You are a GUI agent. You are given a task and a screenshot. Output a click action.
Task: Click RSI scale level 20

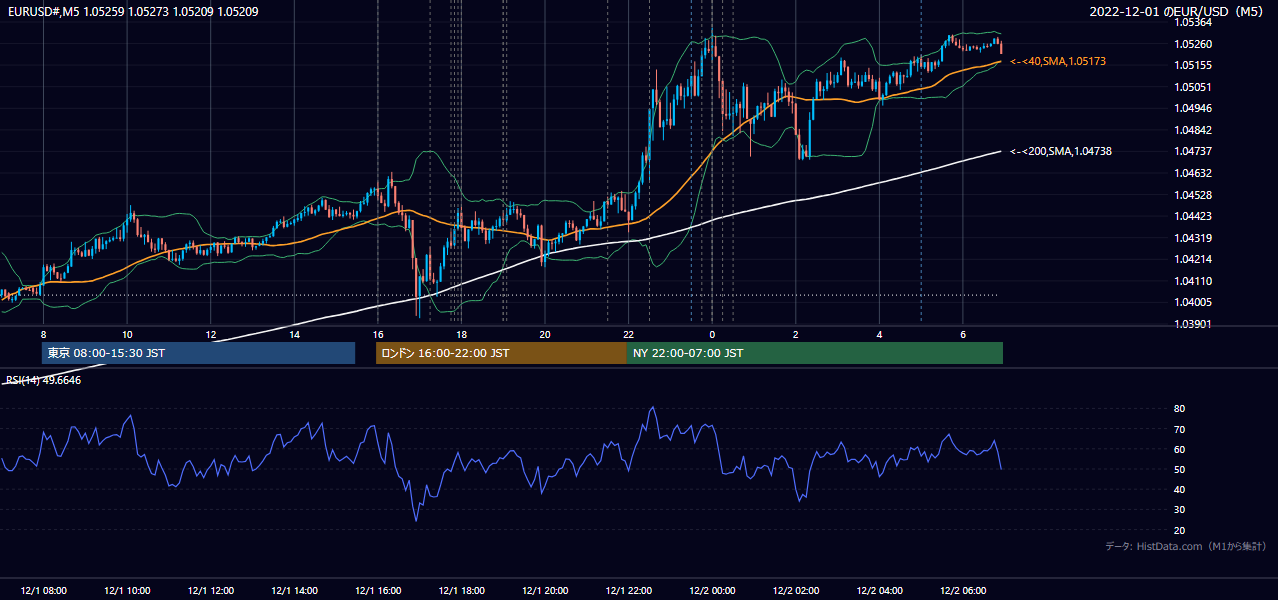click(1179, 530)
